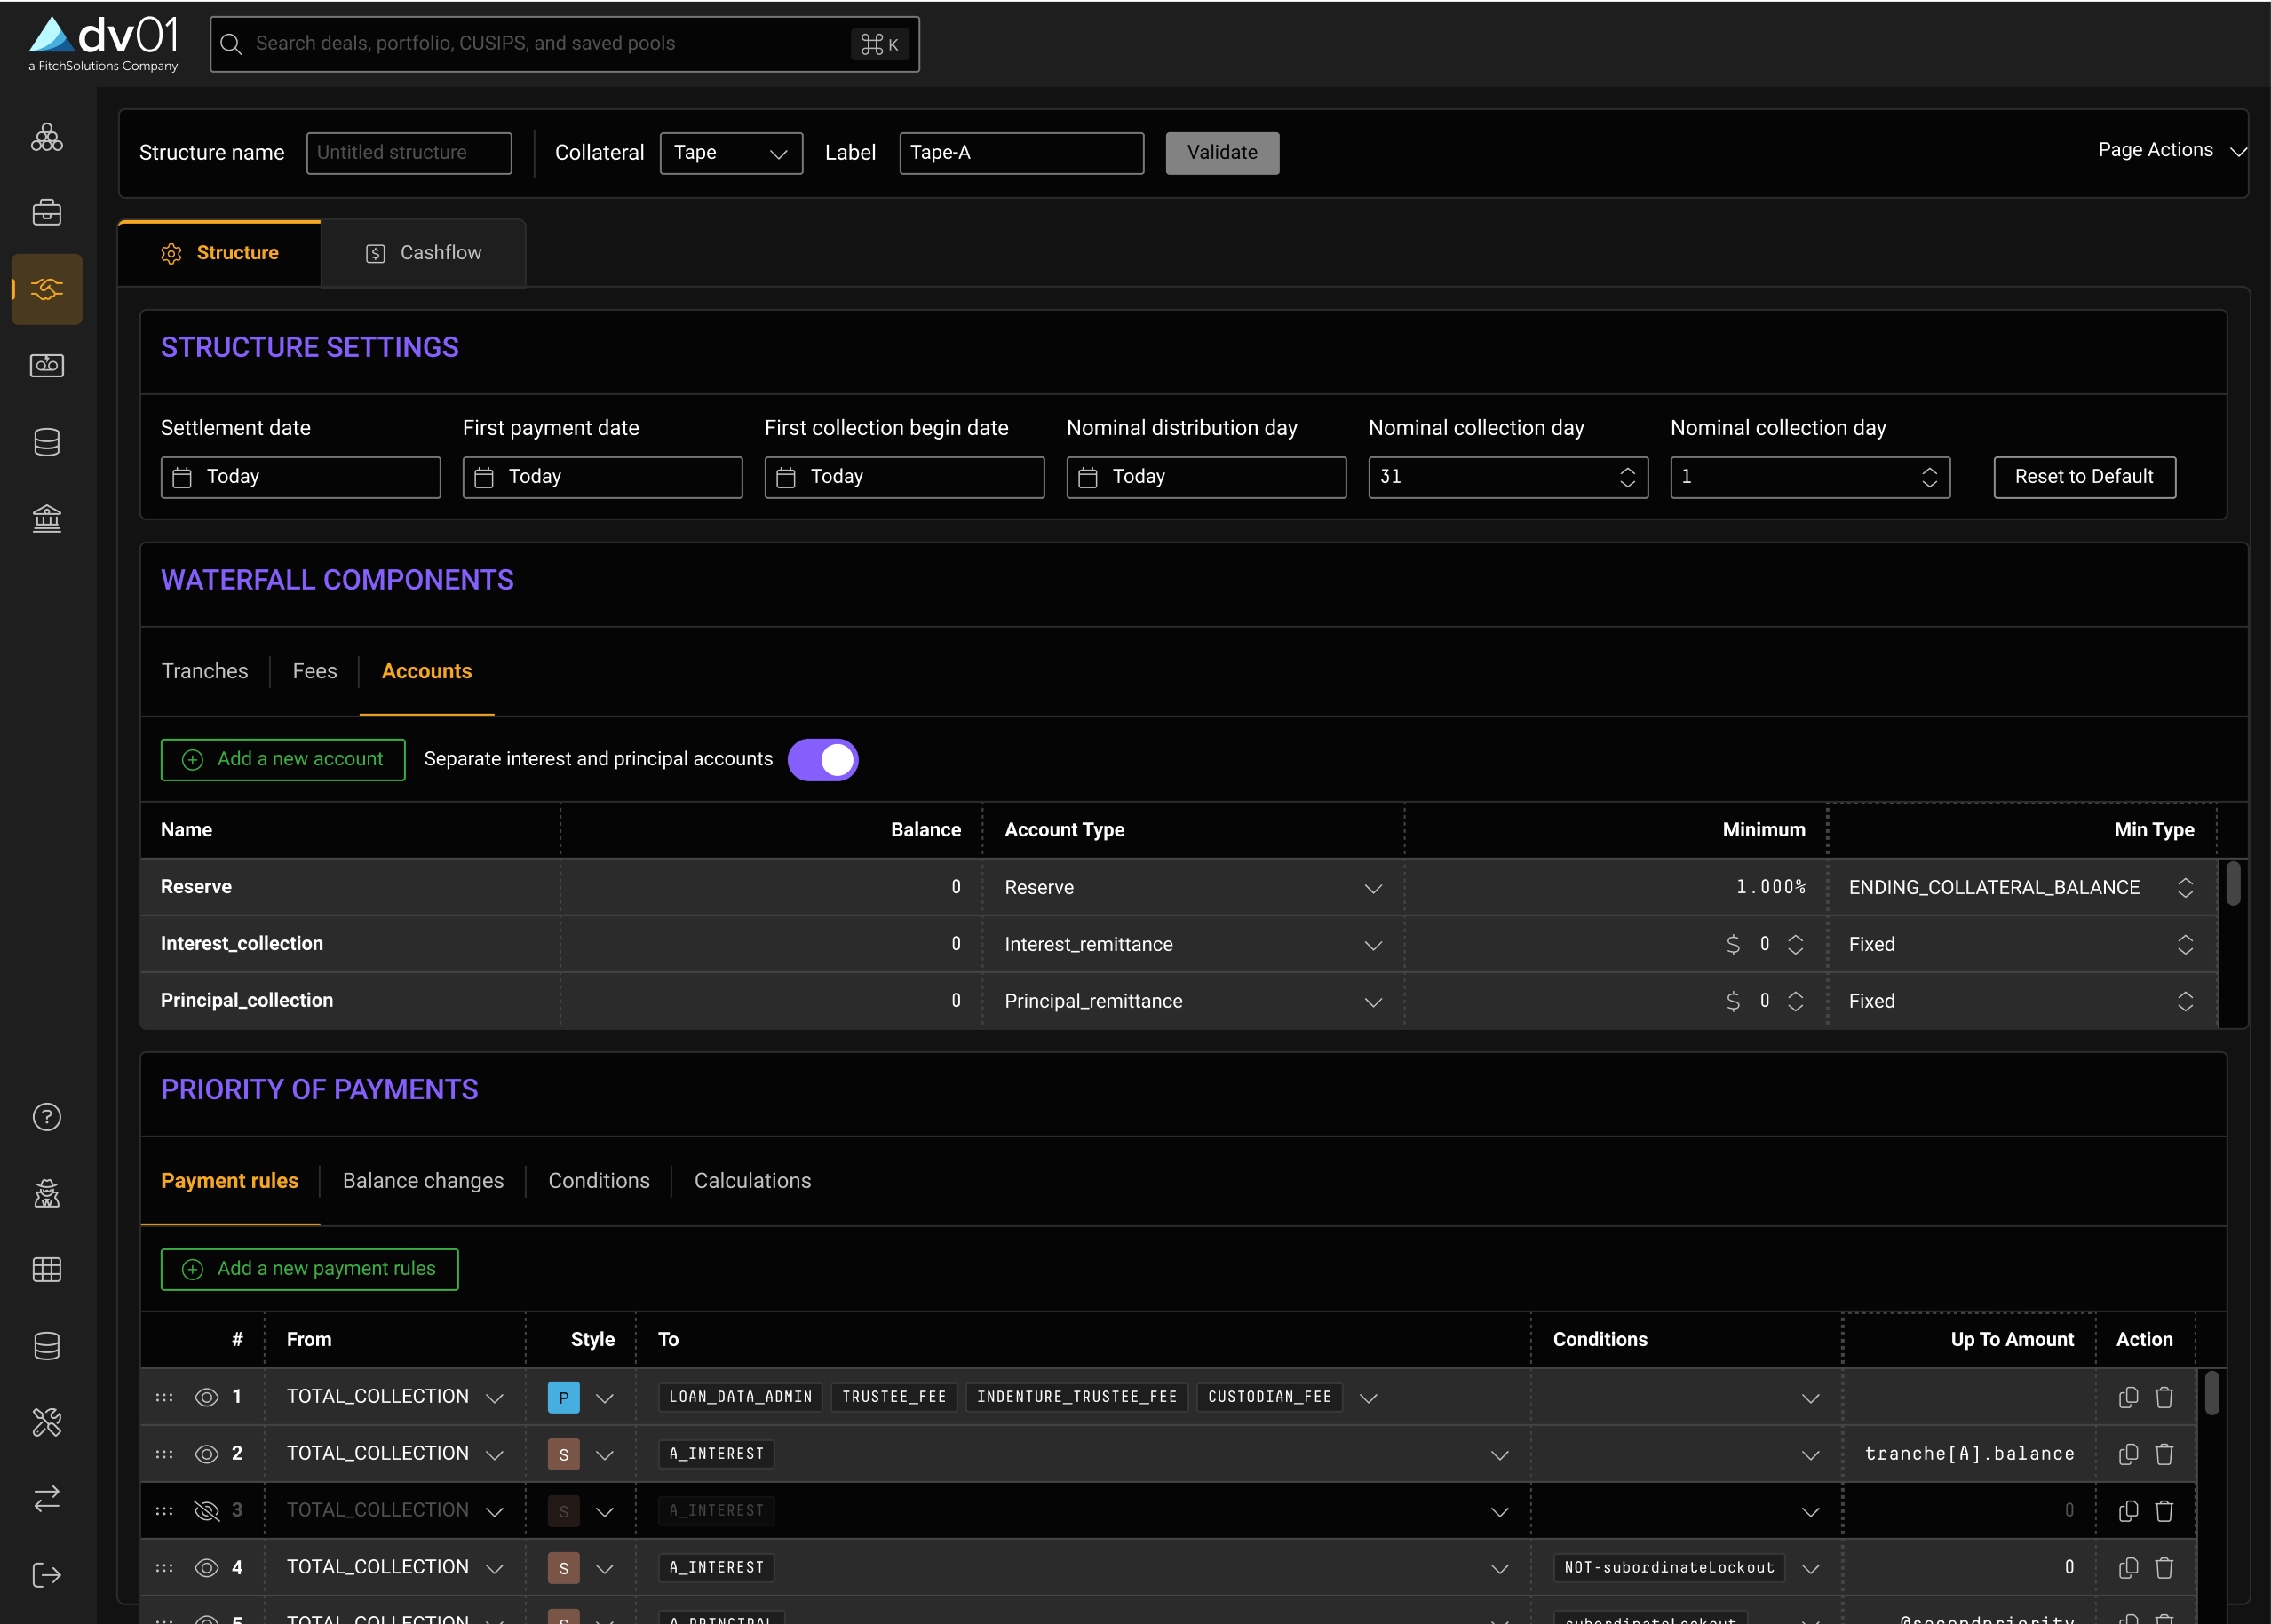Viewport: 2271px width, 1624px height.
Task: Click the Structure name input field
Action: pos(408,153)
